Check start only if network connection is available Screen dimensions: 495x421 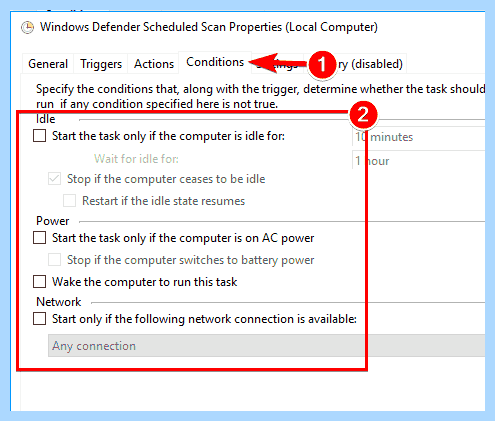tap(39, 319)
